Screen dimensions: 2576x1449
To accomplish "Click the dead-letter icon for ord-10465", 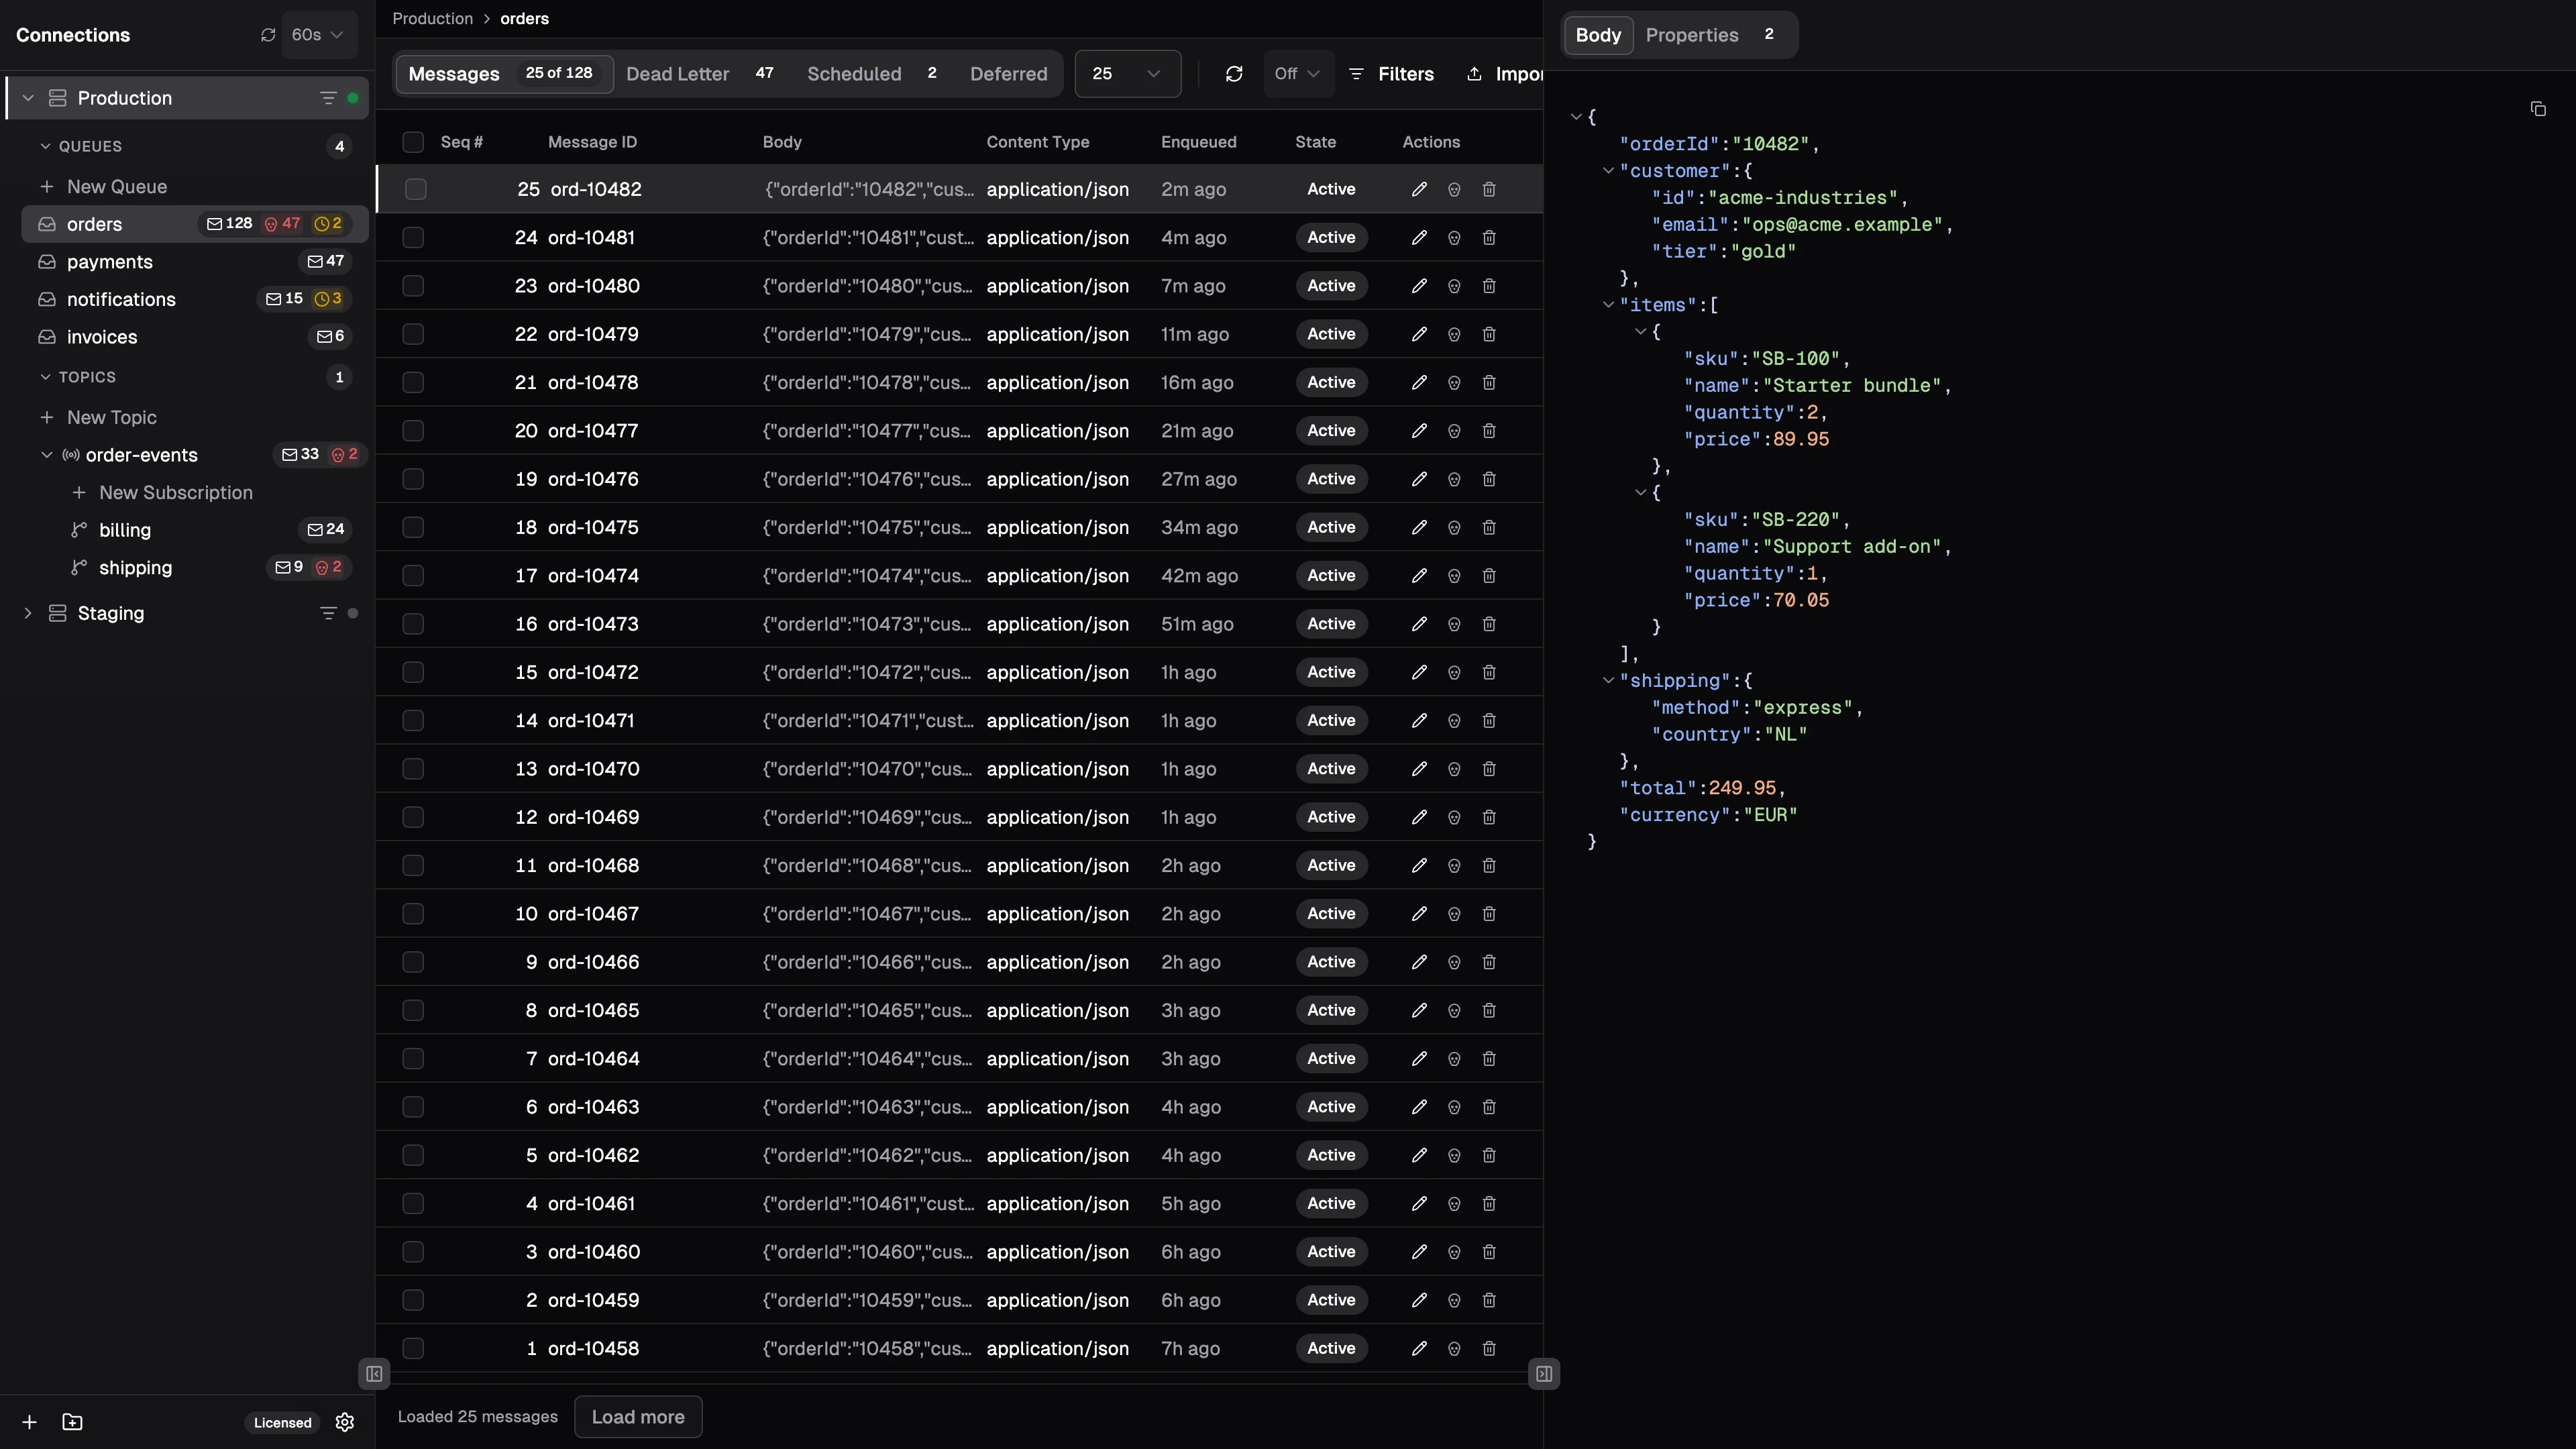I will tap(1454, 1011).
